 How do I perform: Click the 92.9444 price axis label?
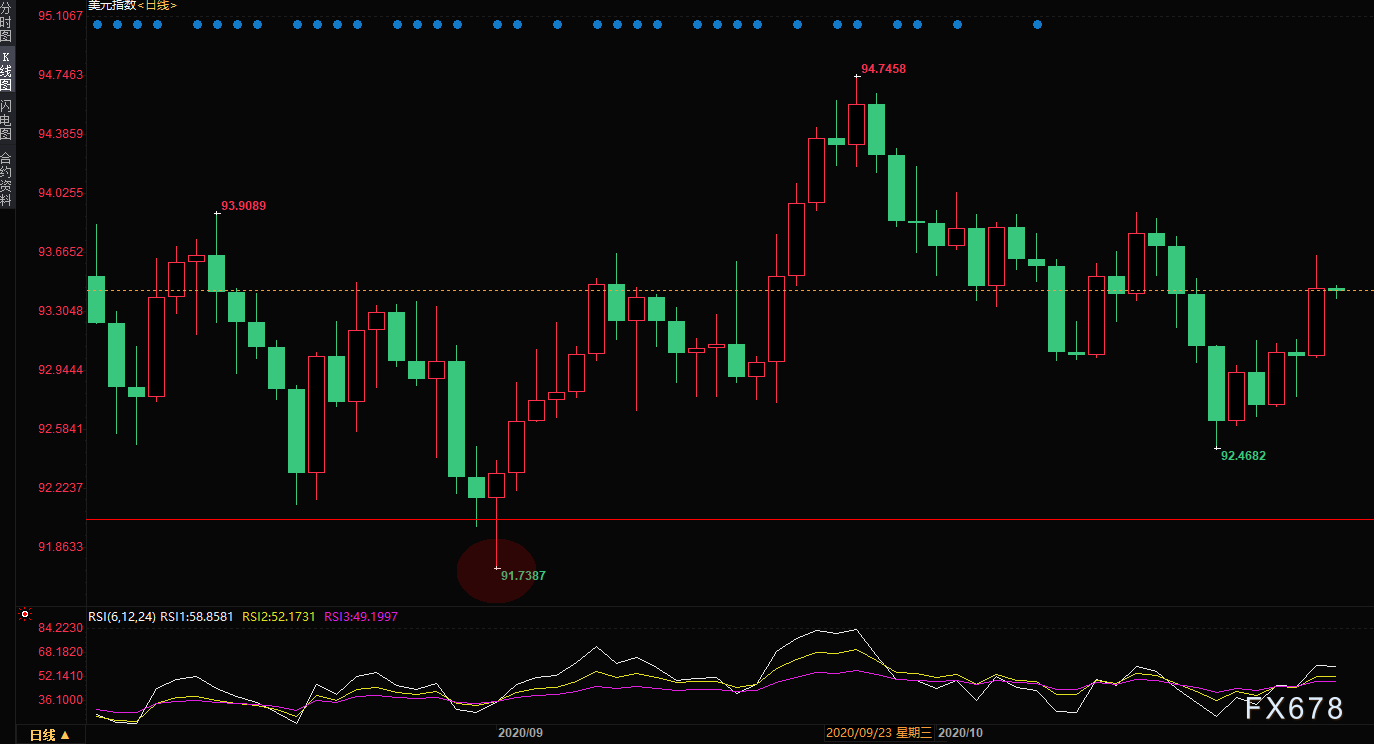(x=60, y=369)
